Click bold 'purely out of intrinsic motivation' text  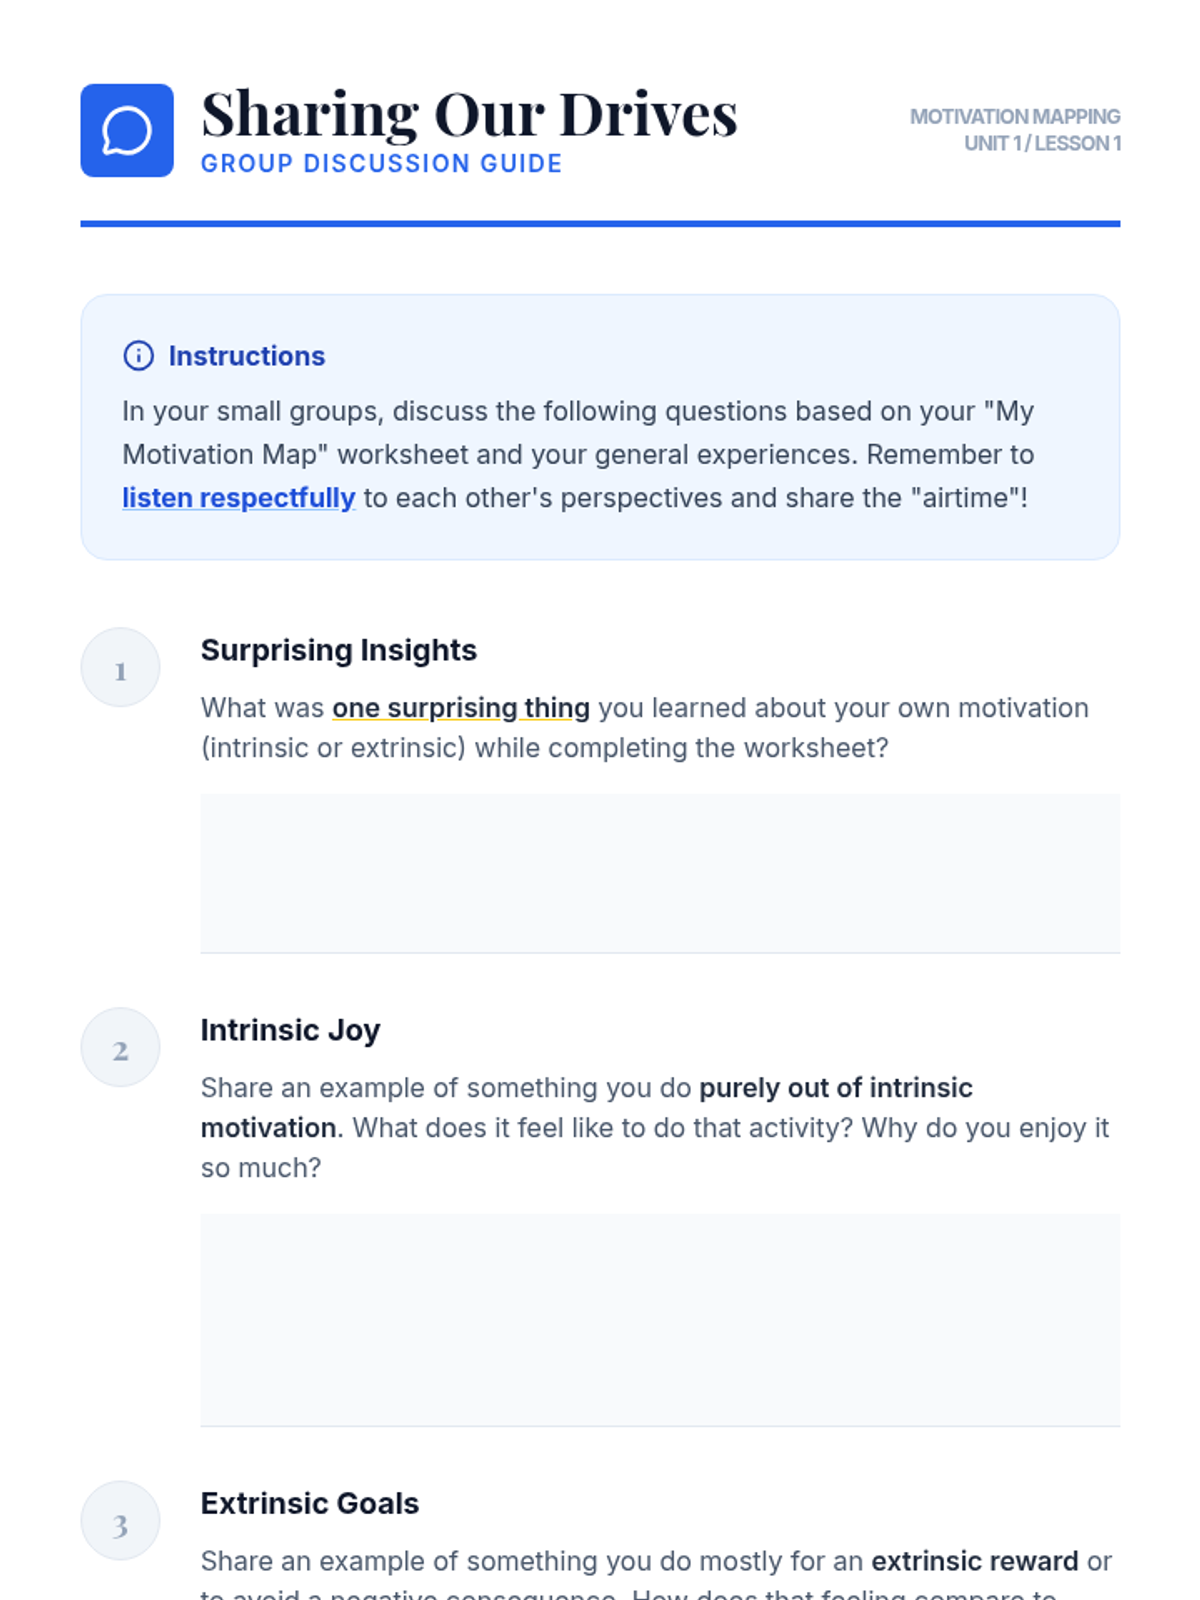tap(587, 1108)
